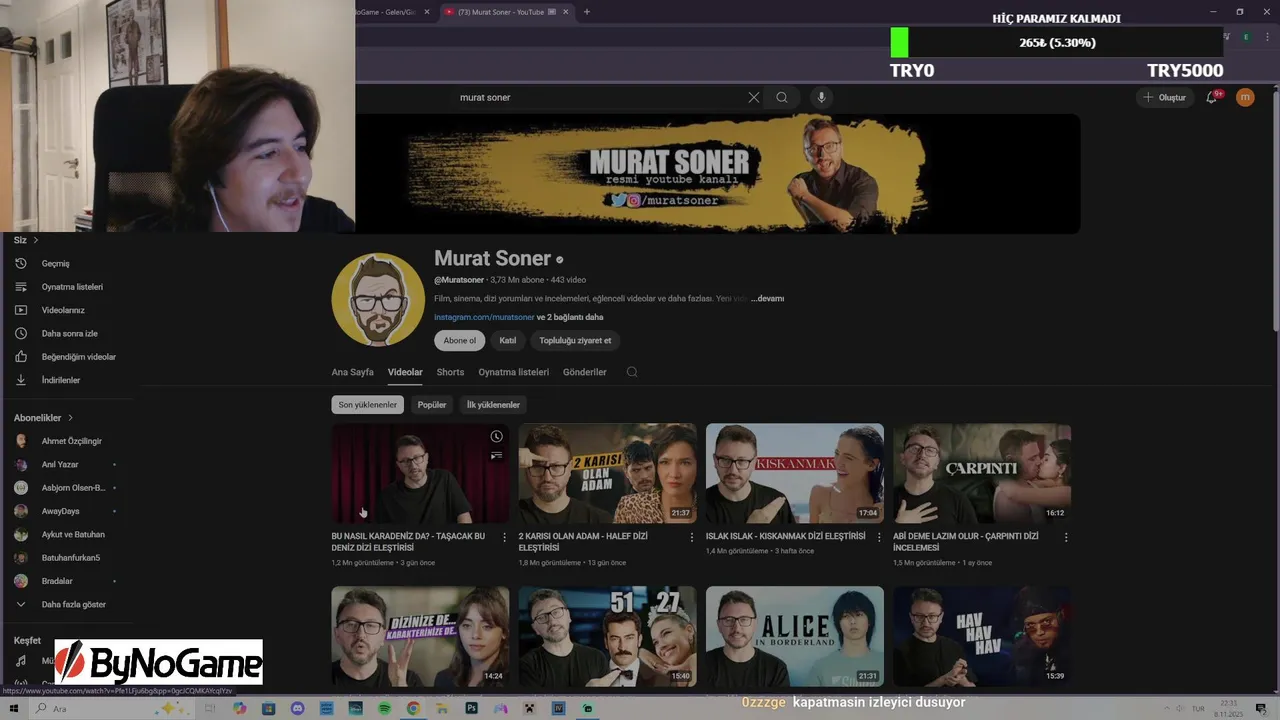
Task: Expand the Siz section chevron
Action: point(36,240)
